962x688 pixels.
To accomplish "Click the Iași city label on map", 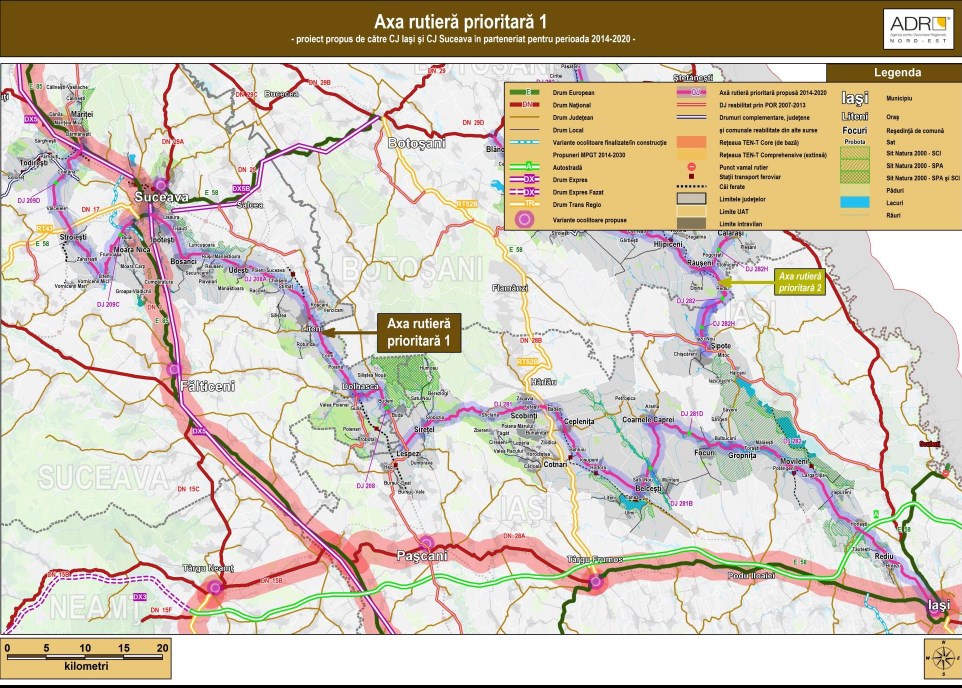I will [938, 605].
